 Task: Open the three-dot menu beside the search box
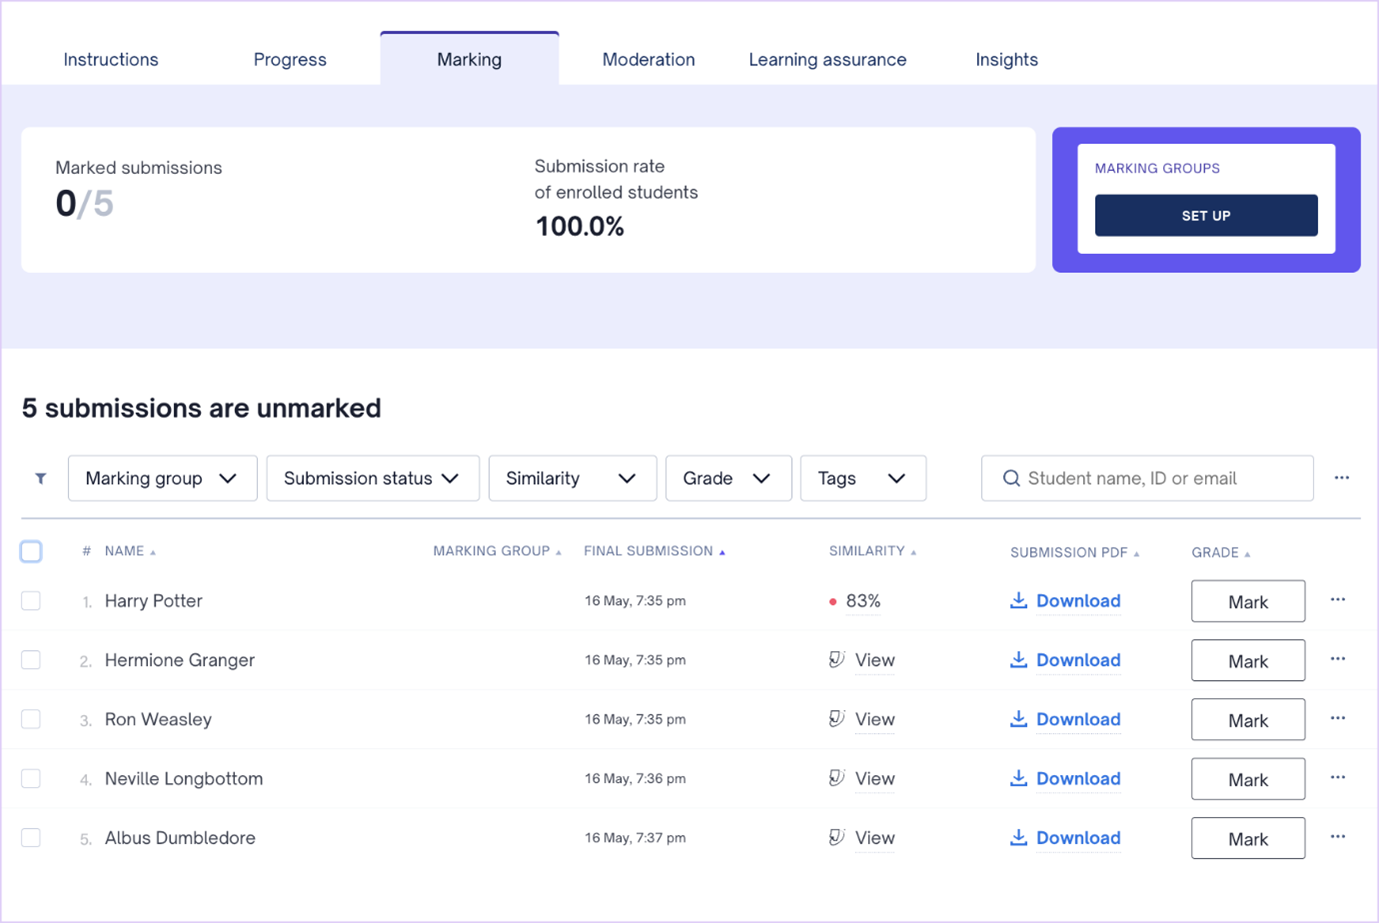(1341, 478)
